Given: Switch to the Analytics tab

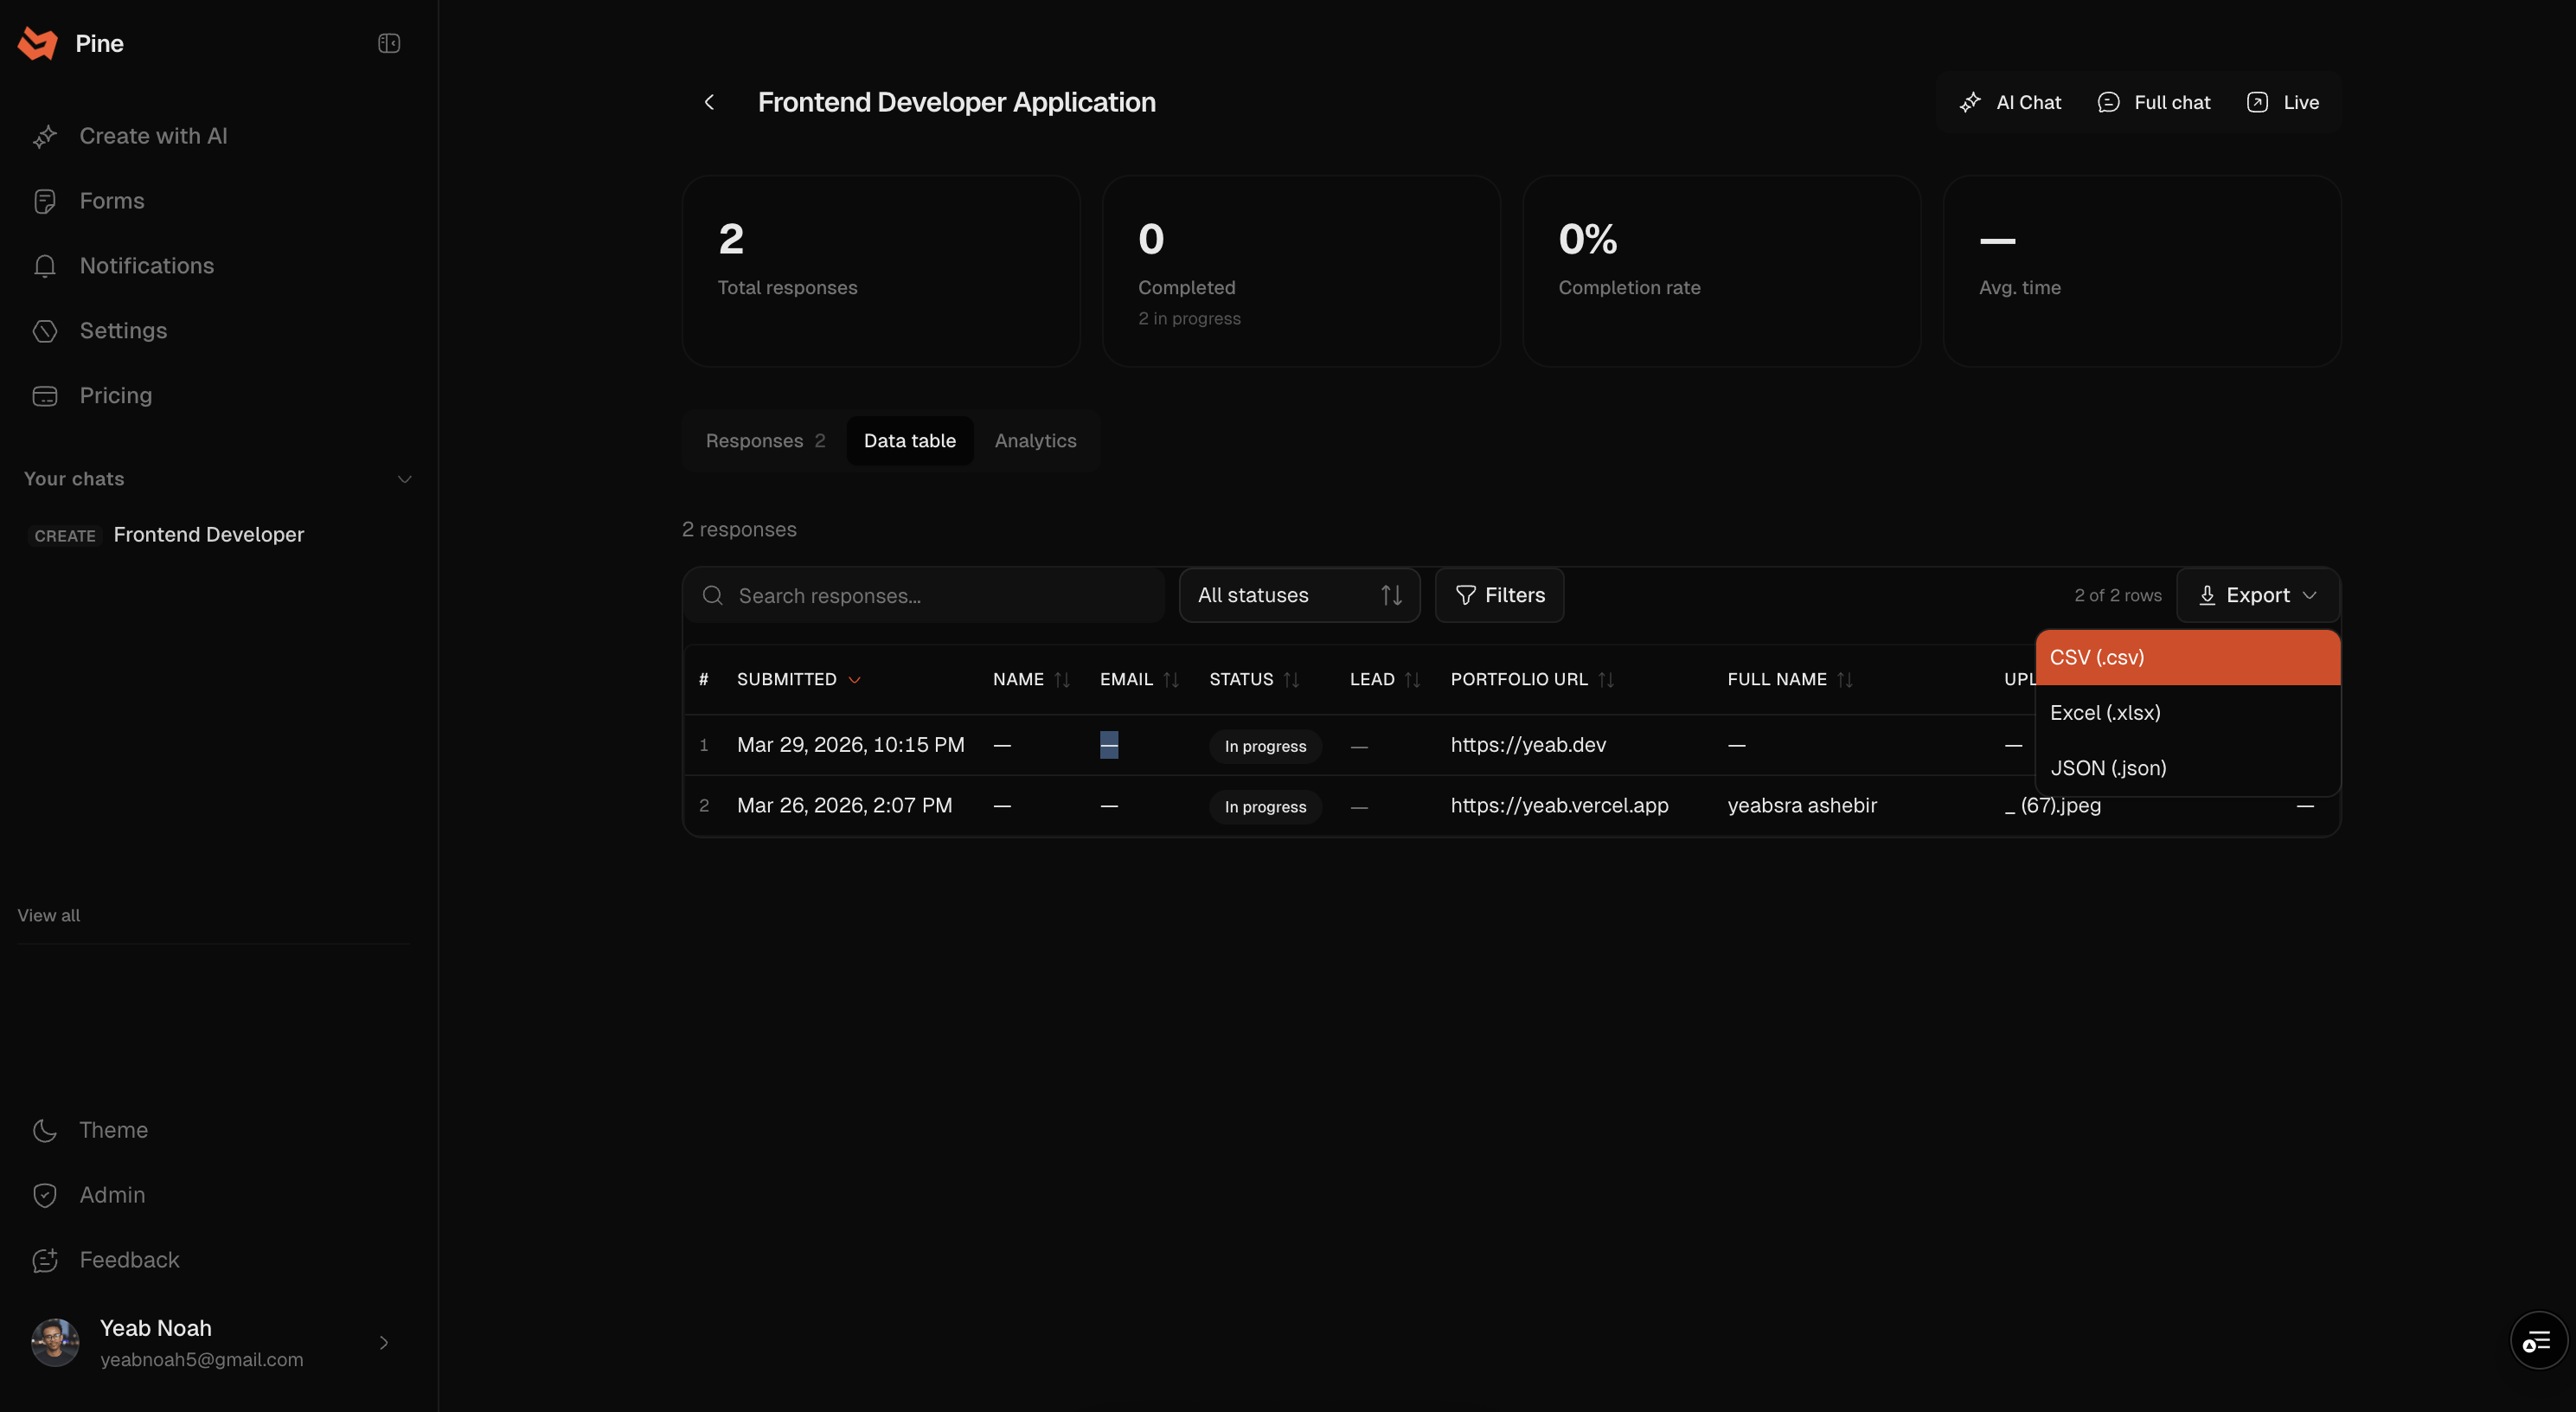Looking at the screenshot, I should pos(1035,441).
